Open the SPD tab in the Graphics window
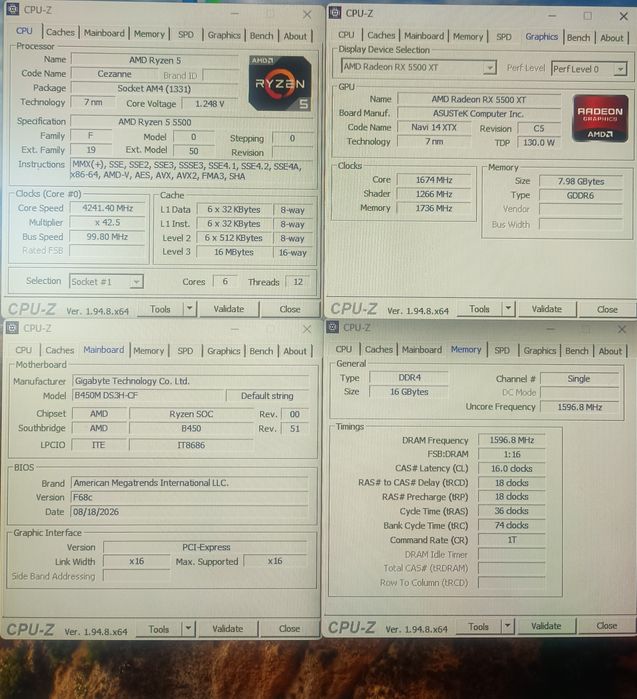 (504, 37)
